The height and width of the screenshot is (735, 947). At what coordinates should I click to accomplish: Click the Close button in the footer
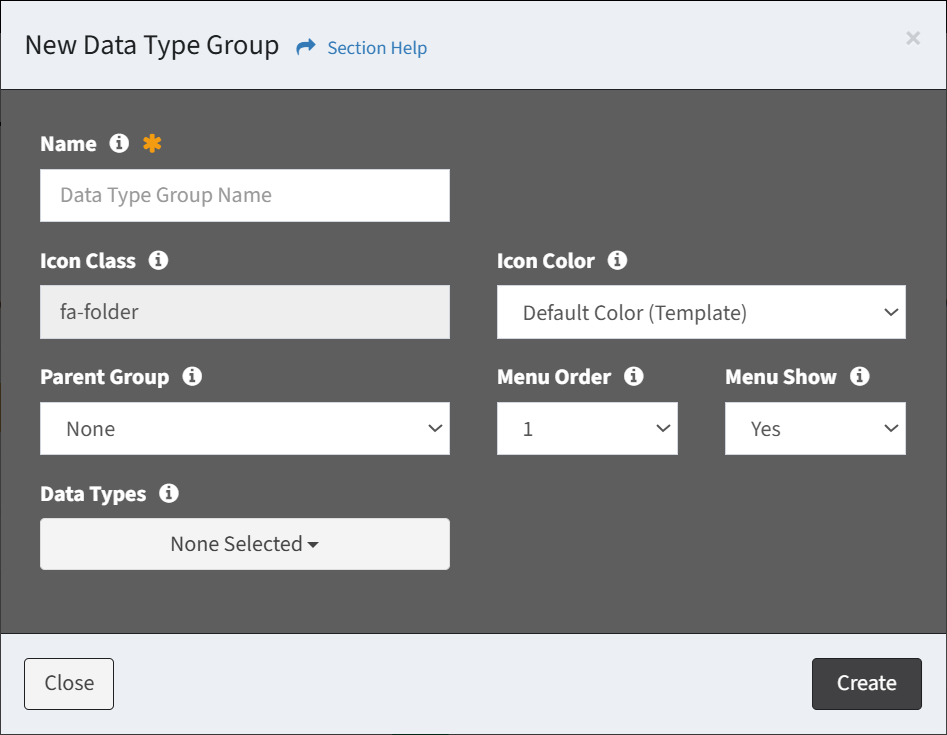tap(69, 684)
